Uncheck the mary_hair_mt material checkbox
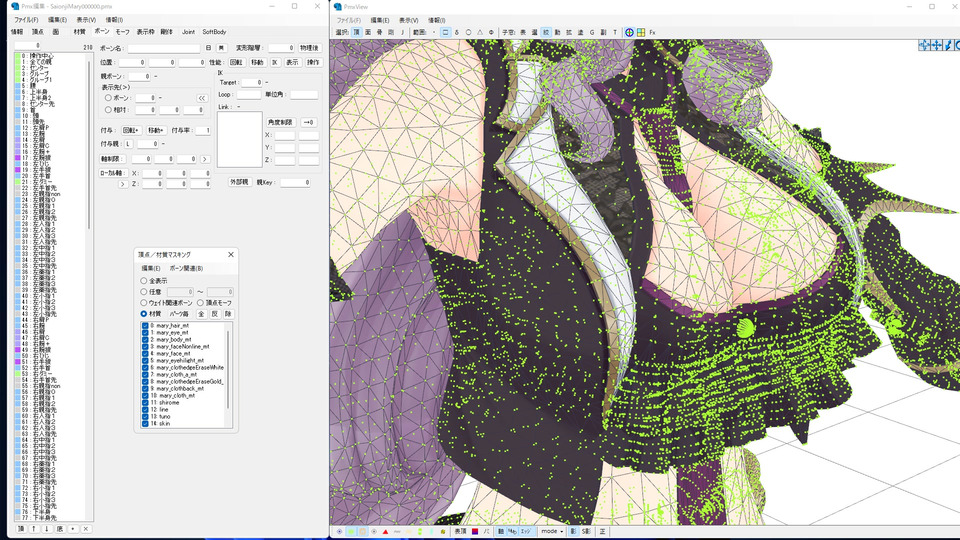This screenshot has height=540, width=960. pos(145,326)
